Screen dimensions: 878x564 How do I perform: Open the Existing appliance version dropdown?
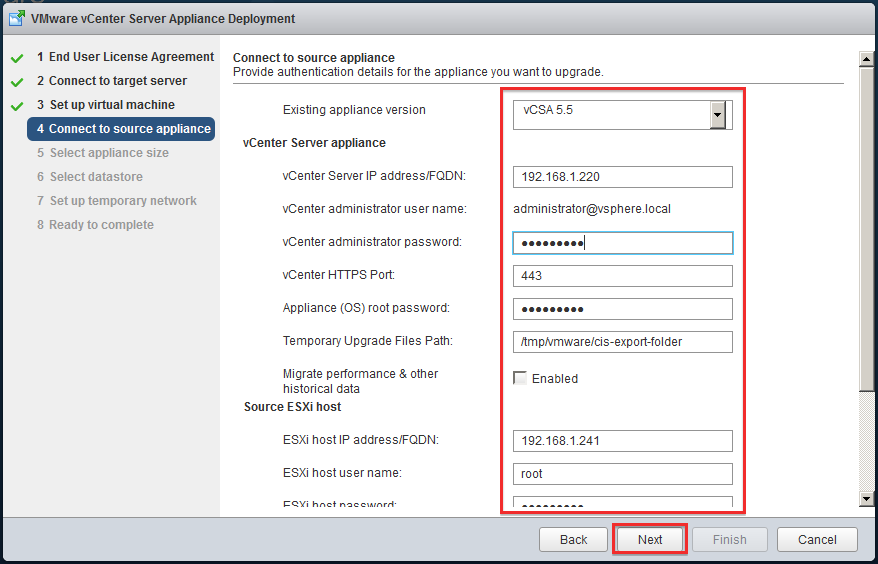(x=718, y=115)
